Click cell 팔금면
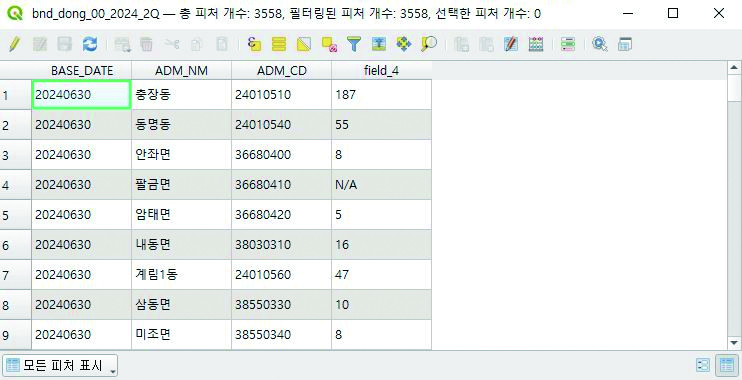Image resolution: width=742 pixels, height=380 pixels. (x=182, y=185)
